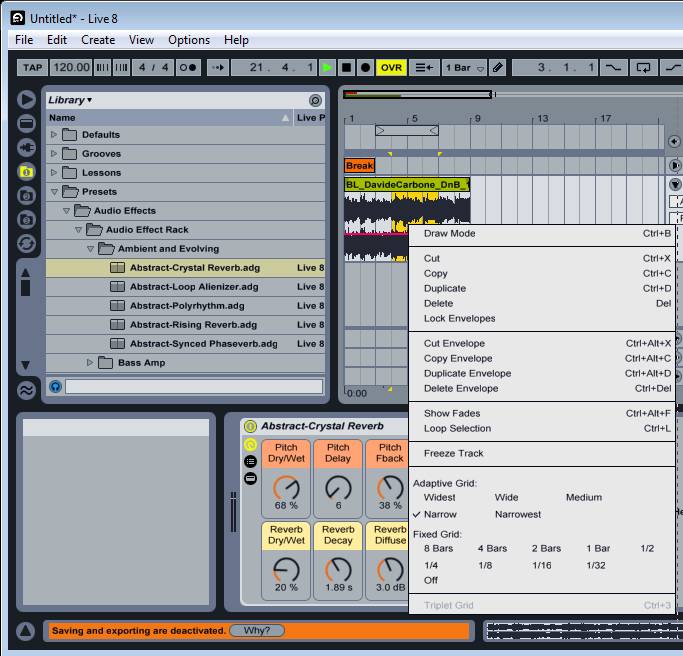Adjust the Reverb Decay knob
This screenshot has width=683, height=656.
338,570
